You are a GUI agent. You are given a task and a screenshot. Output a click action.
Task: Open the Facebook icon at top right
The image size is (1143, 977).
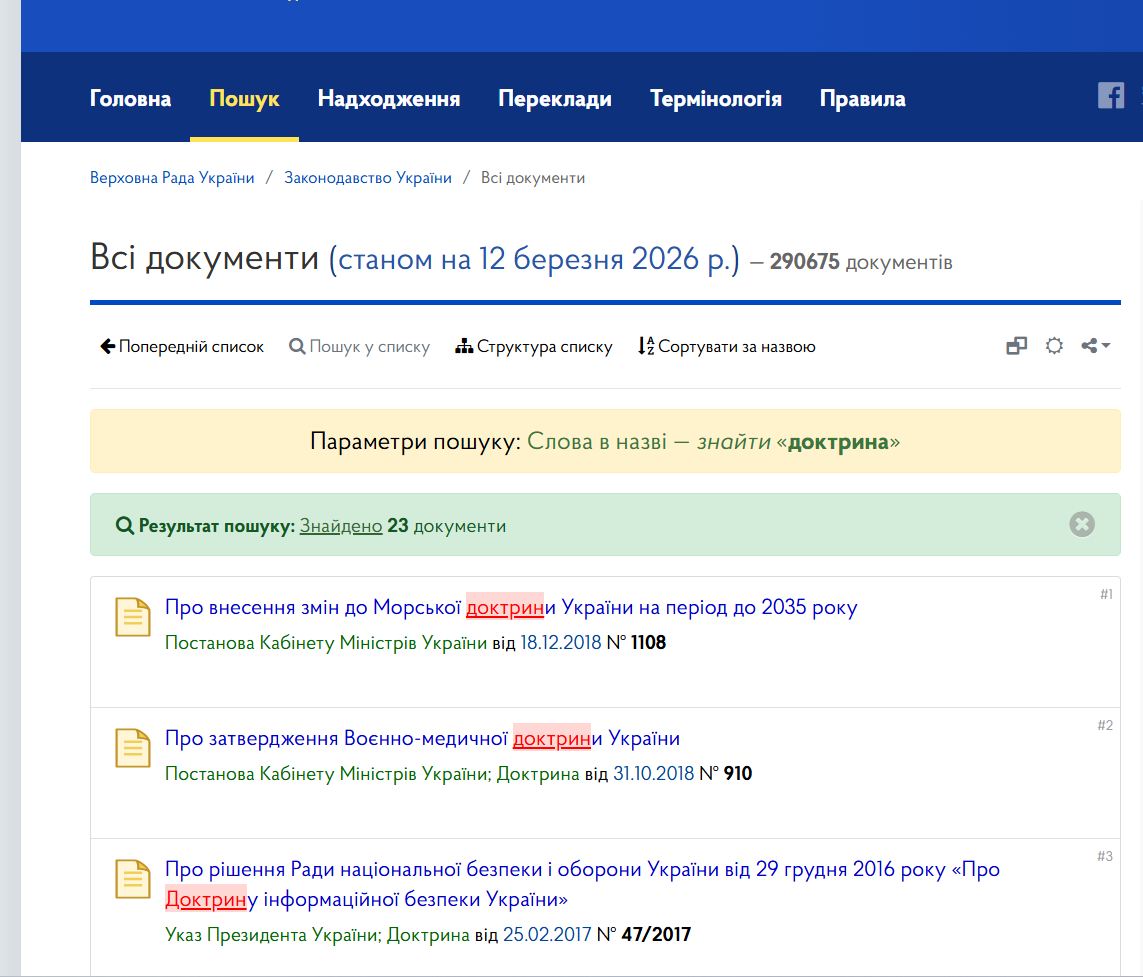point(1111,96)
